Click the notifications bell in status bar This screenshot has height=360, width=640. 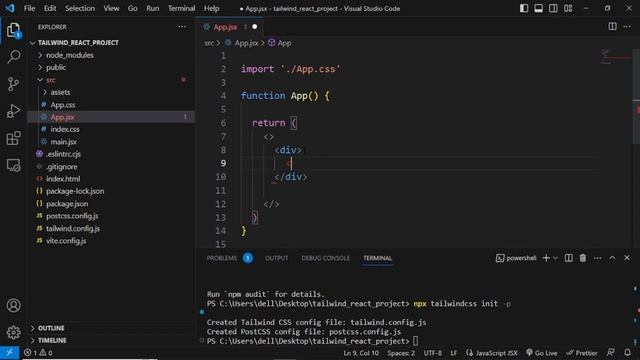coord(628,352)
